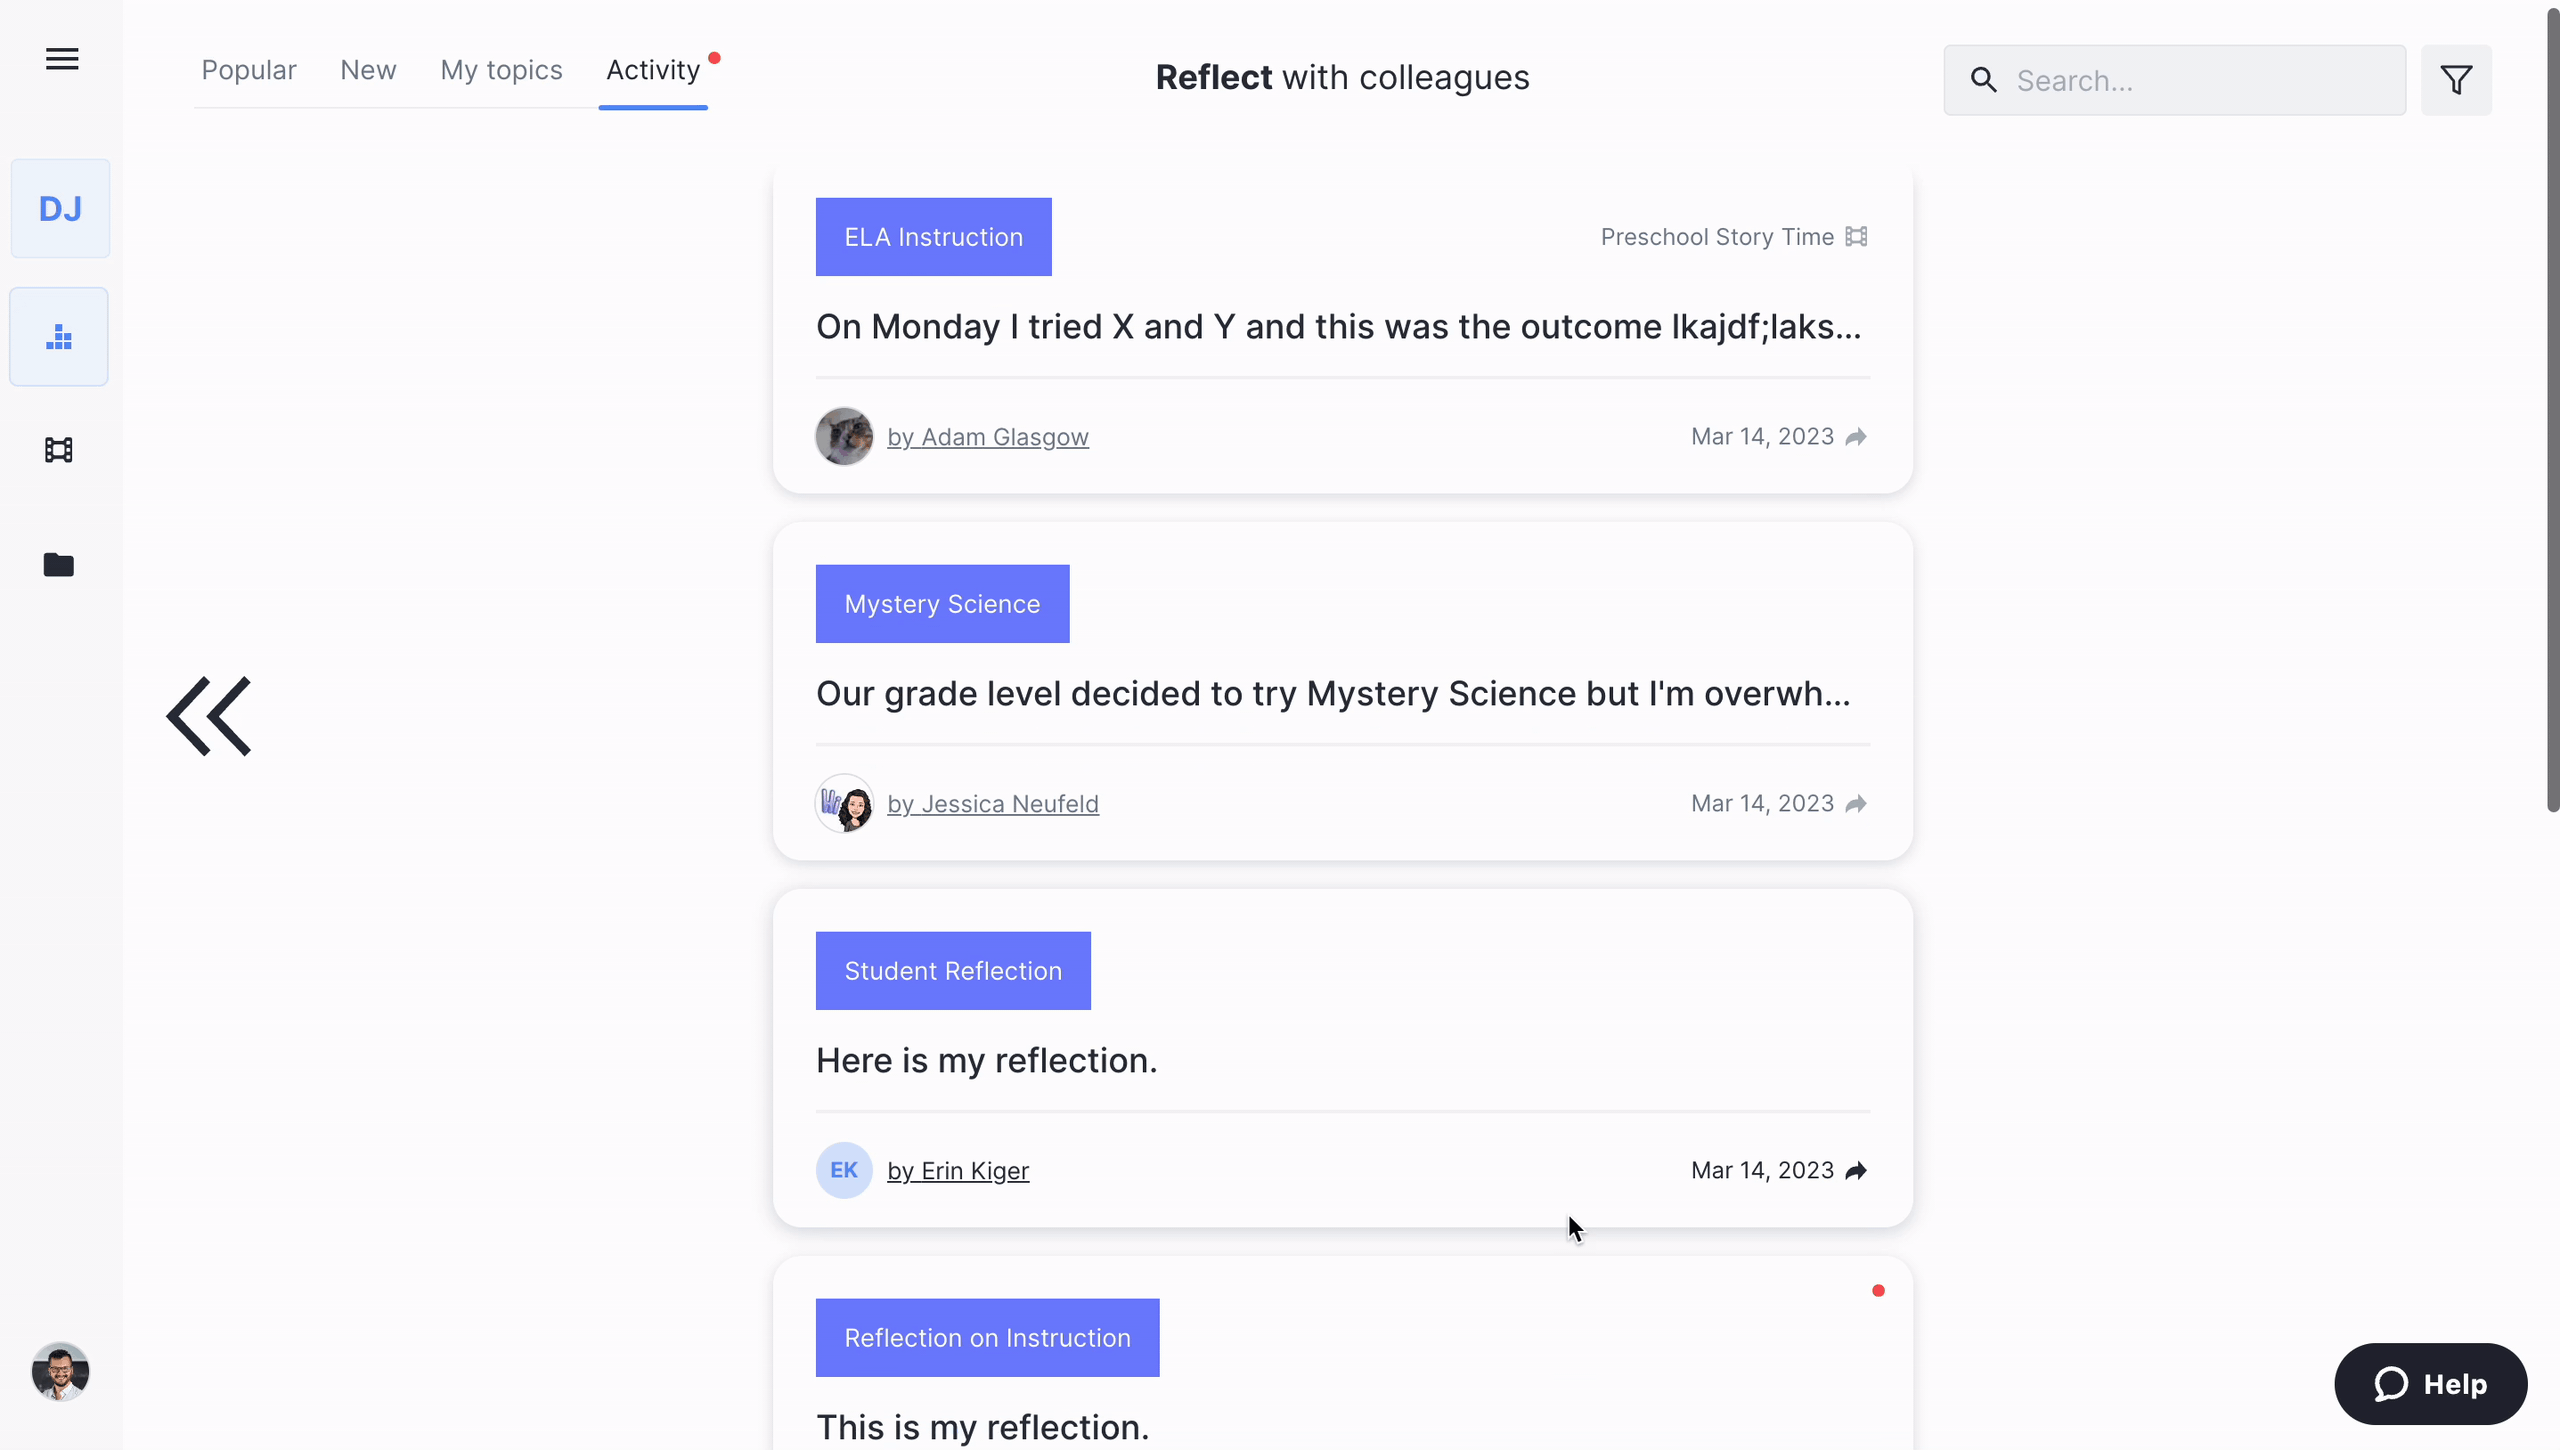Click the DJ workspace avatar
The height and width of the screenshot is (1450, 2560).
point(60,208)
